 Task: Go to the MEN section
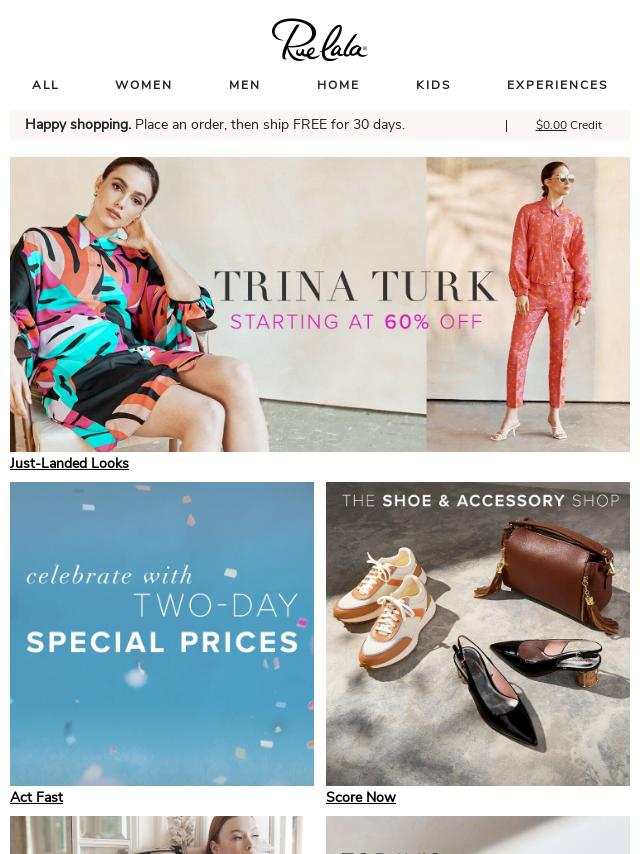pos(245,85)
